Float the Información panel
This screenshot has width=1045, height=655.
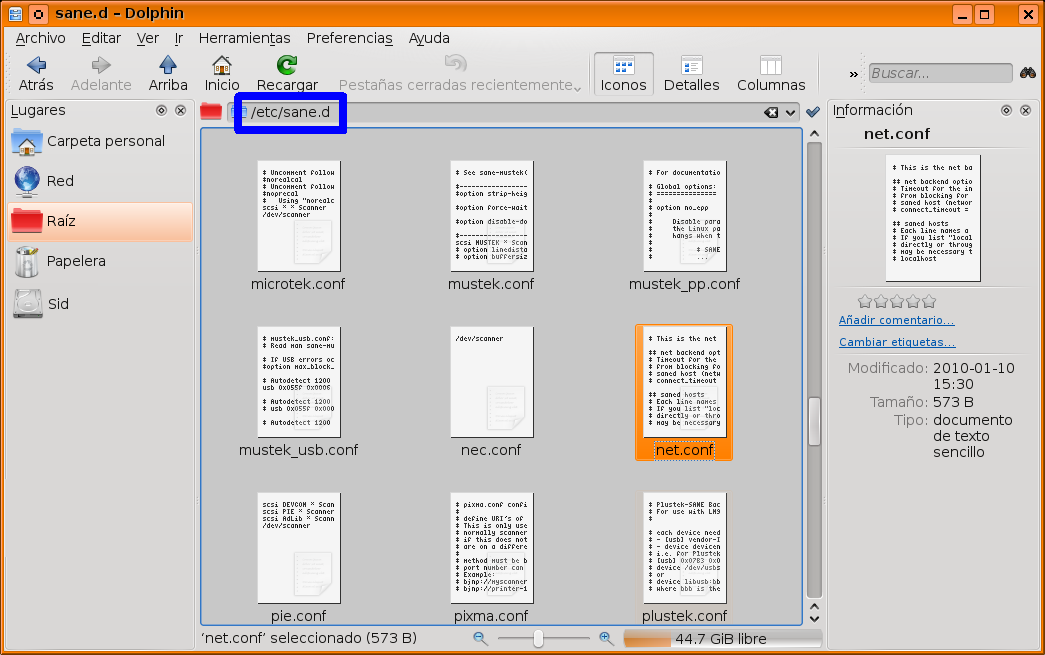[x=1006, y=111]
